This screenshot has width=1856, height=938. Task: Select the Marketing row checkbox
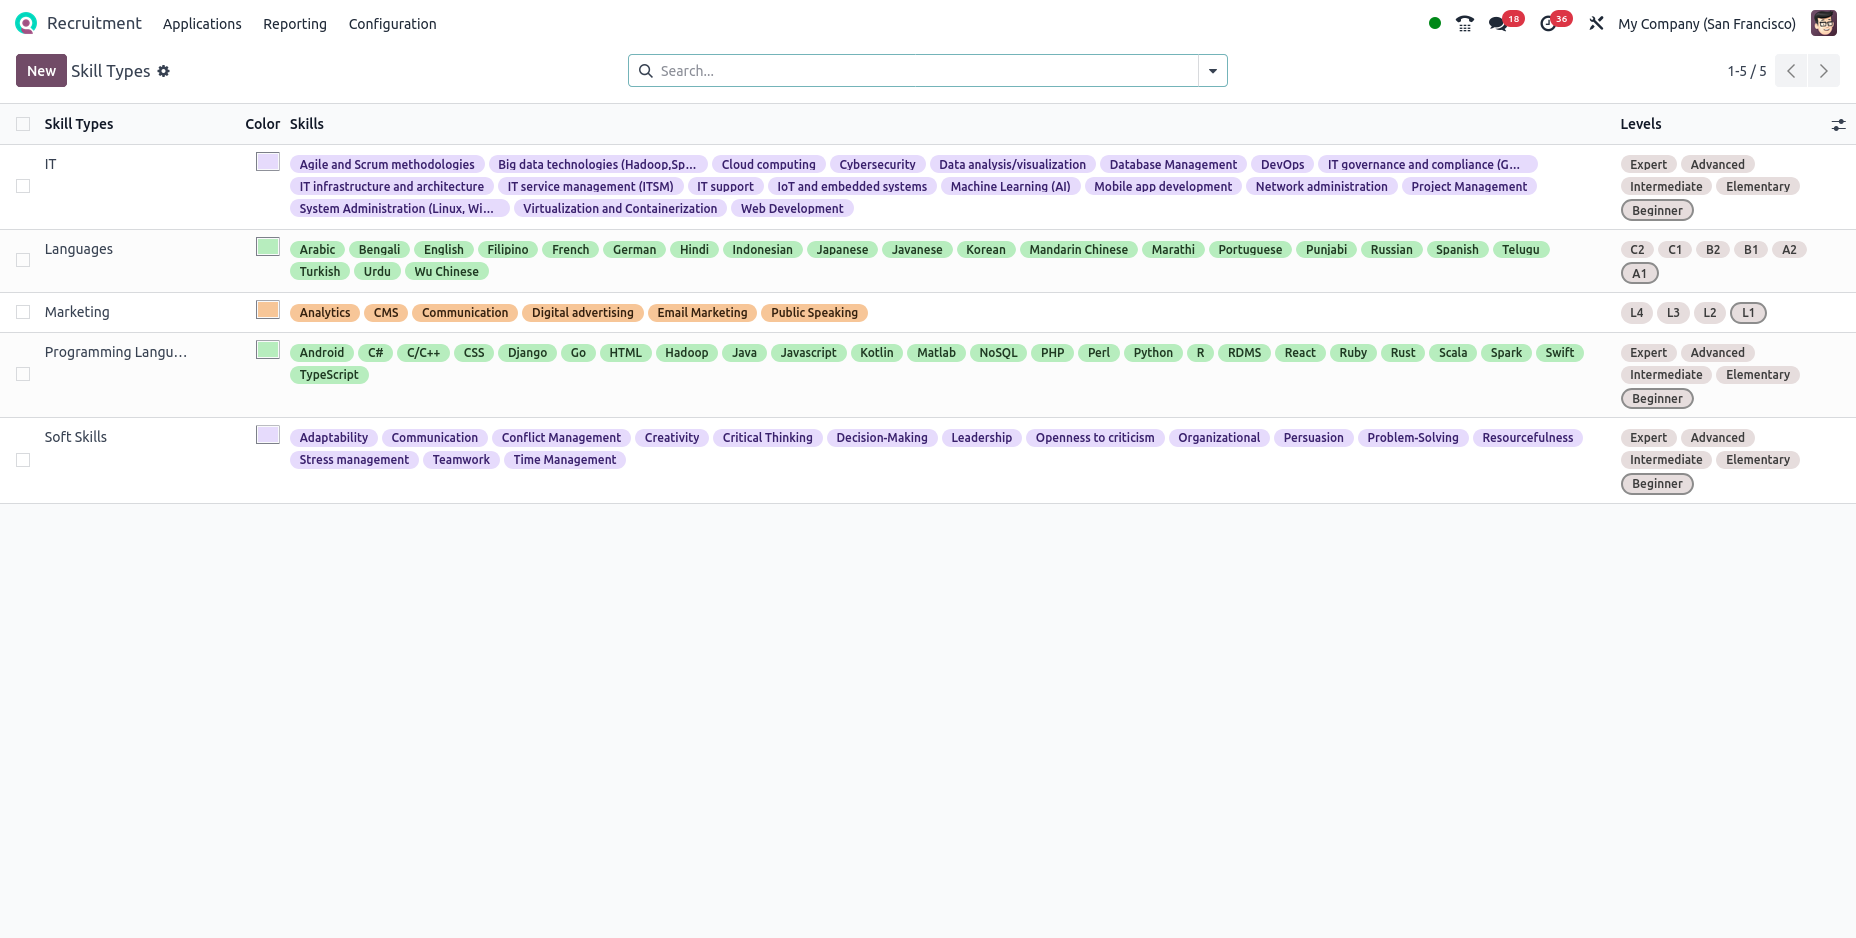[x=23, y=312]
